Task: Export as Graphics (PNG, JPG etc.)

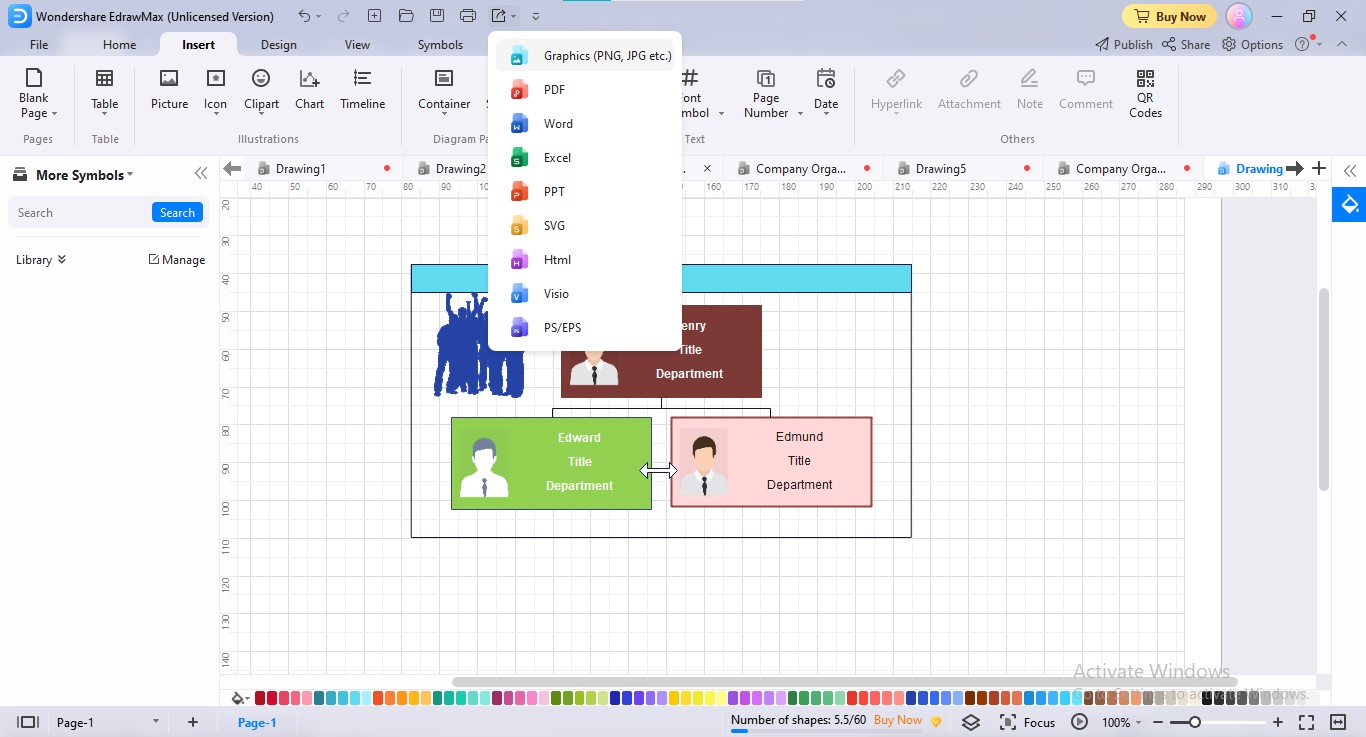Action: [585, 56]
